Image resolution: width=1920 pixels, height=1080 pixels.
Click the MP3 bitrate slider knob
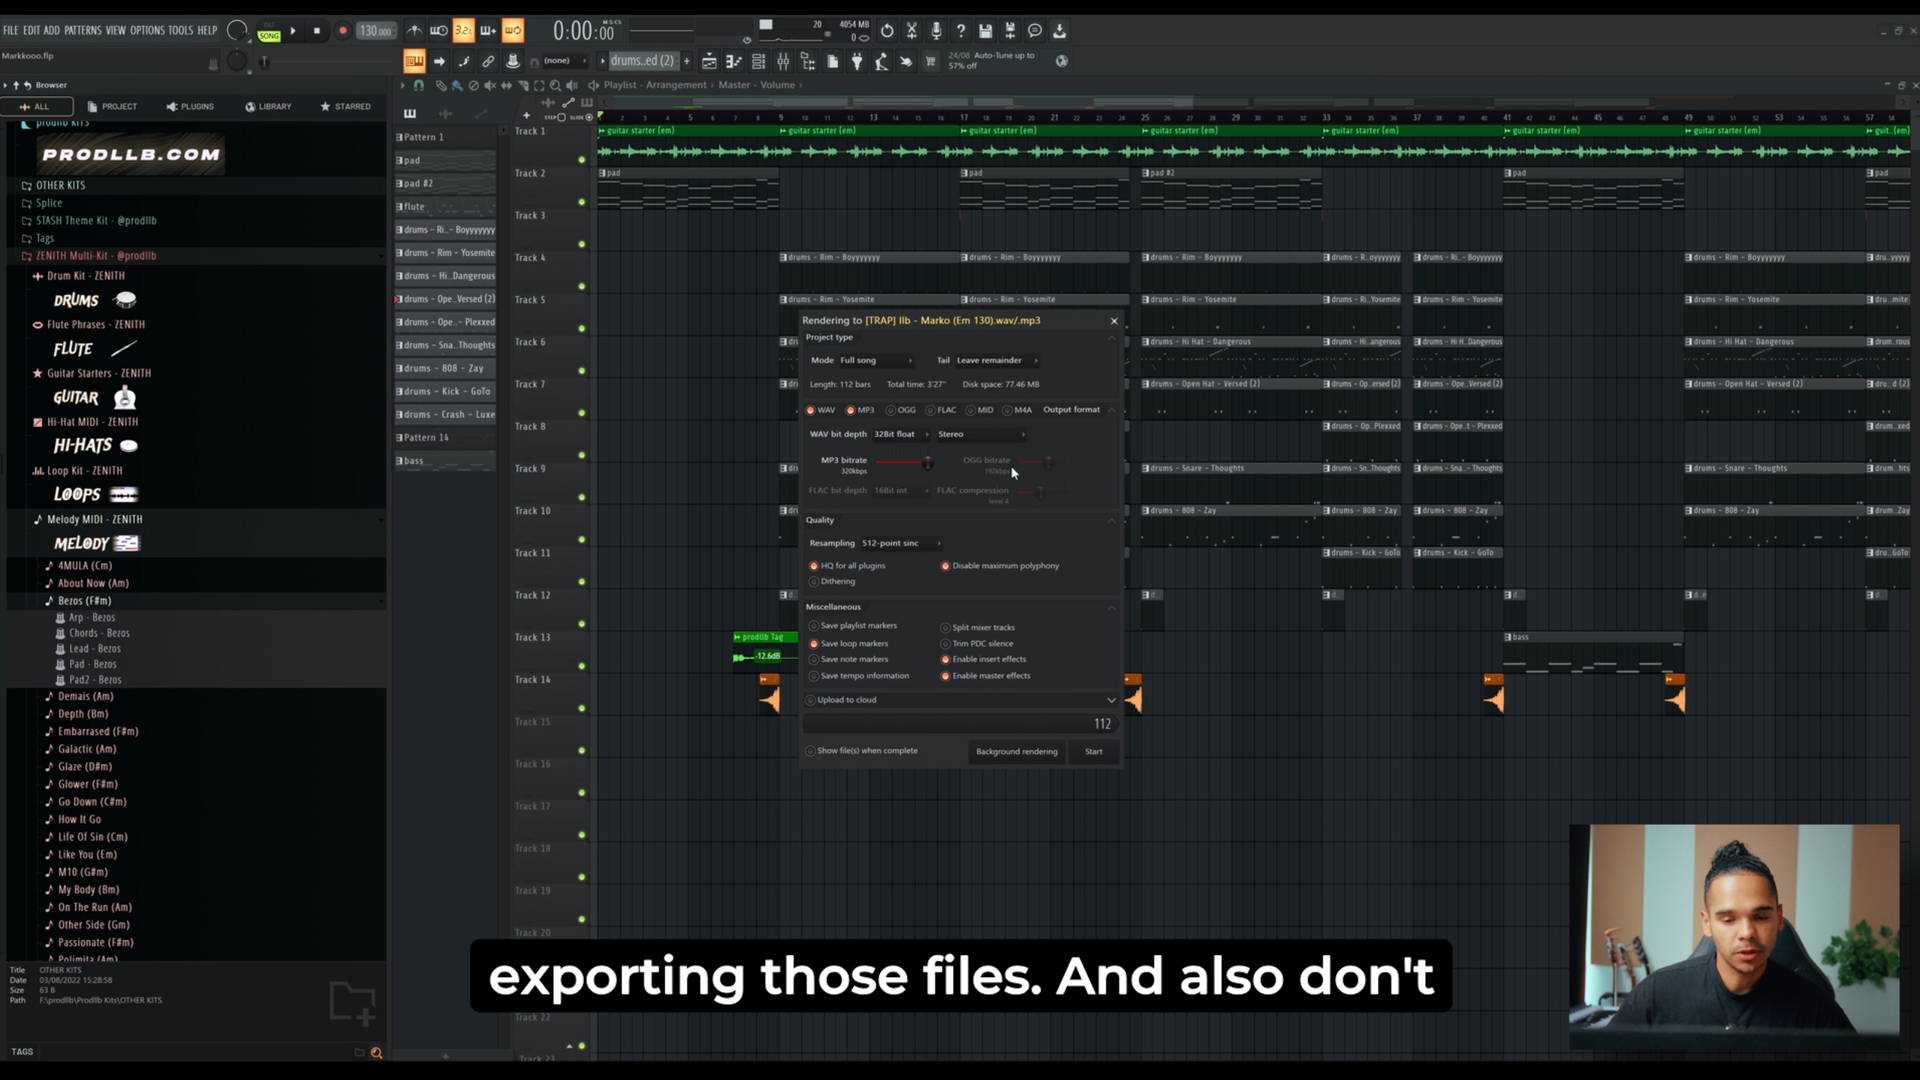pyautogui.click(x=927, y=462)
